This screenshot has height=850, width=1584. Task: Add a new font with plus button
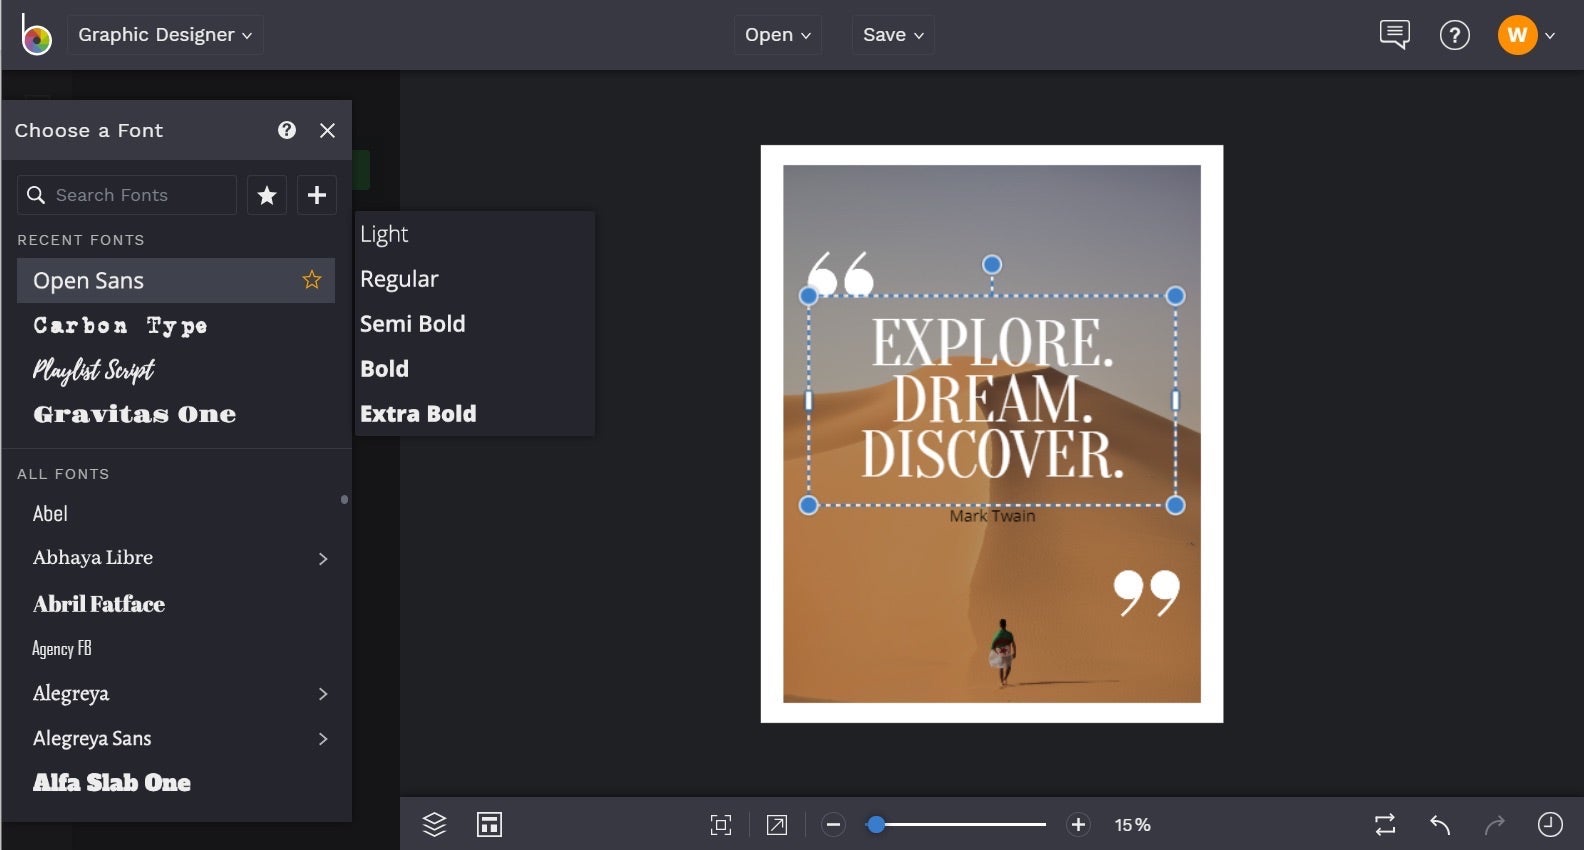click(317, 195)
